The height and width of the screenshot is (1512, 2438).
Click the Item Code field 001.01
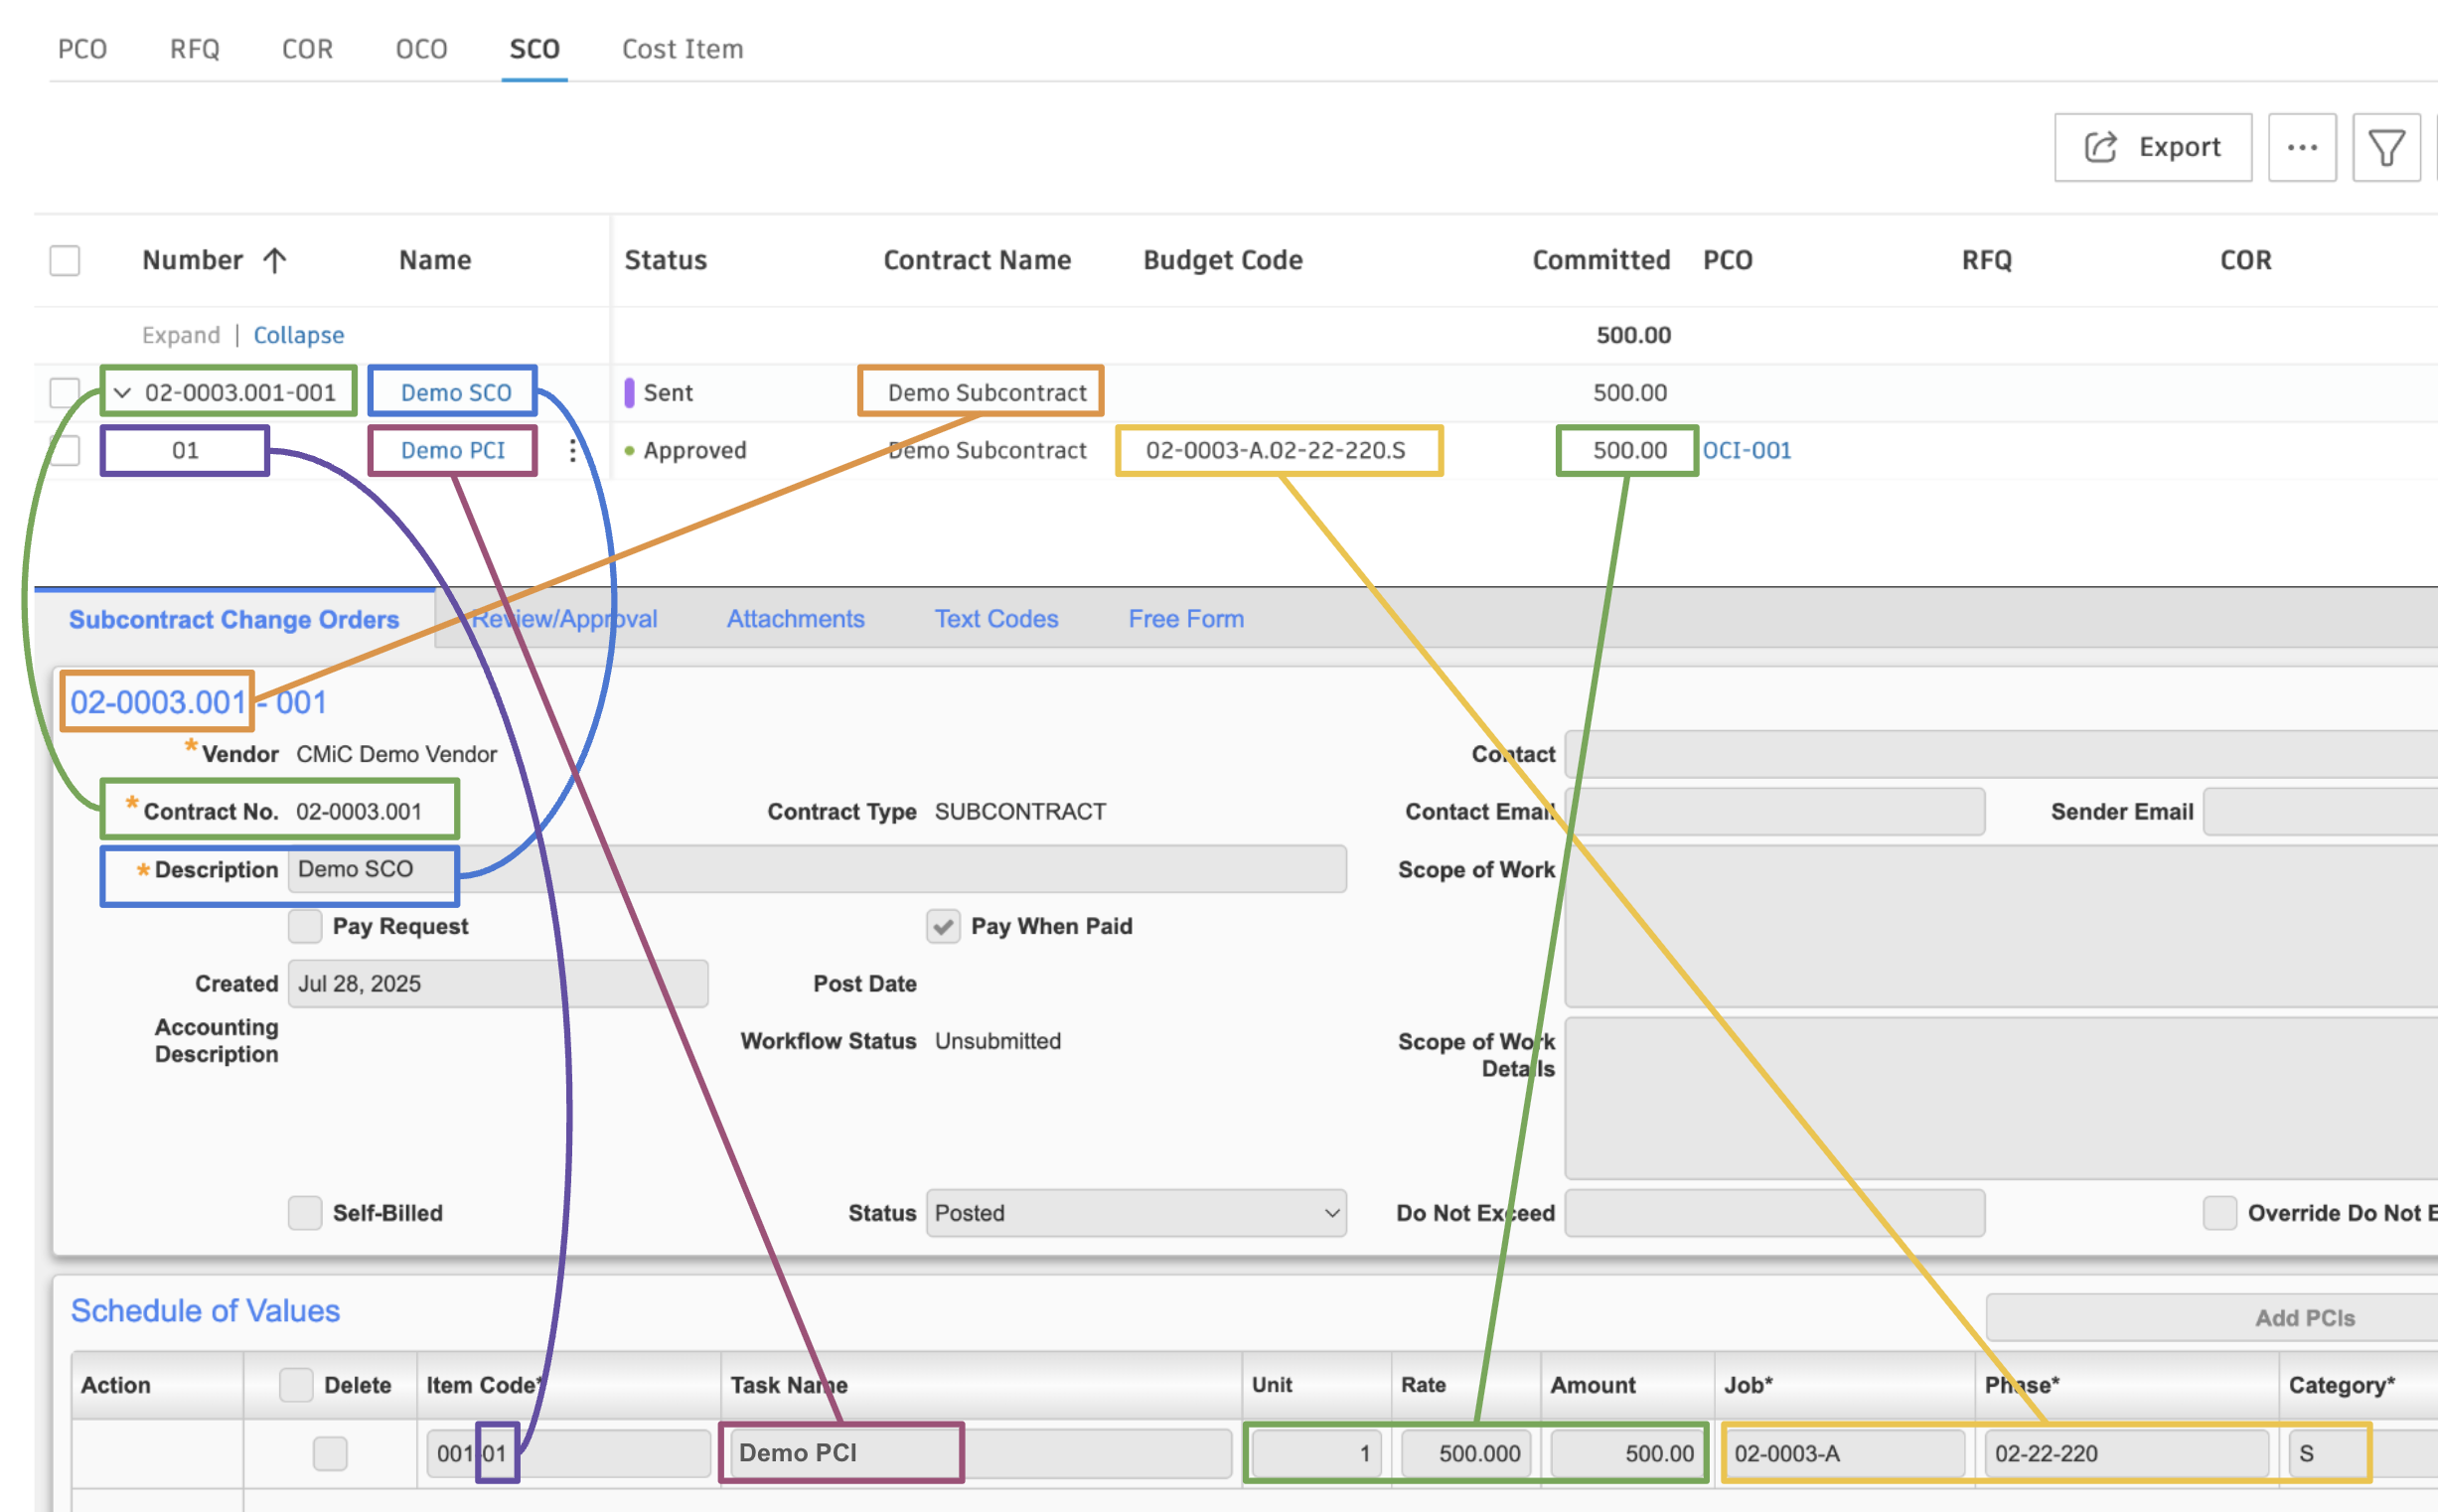568,1453
